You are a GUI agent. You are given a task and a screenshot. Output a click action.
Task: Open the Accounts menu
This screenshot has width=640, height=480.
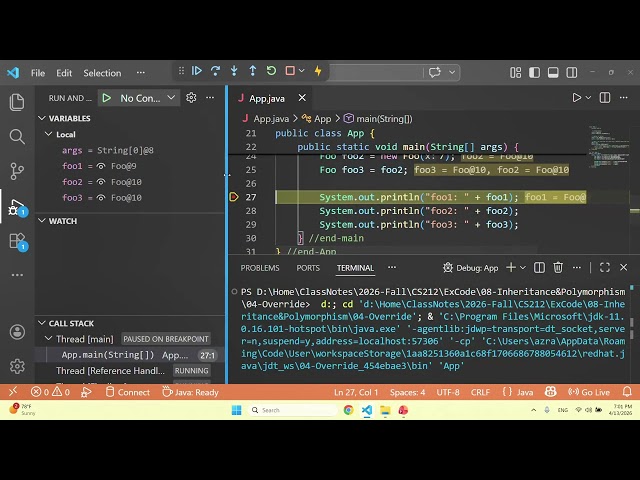coord(17,332)
